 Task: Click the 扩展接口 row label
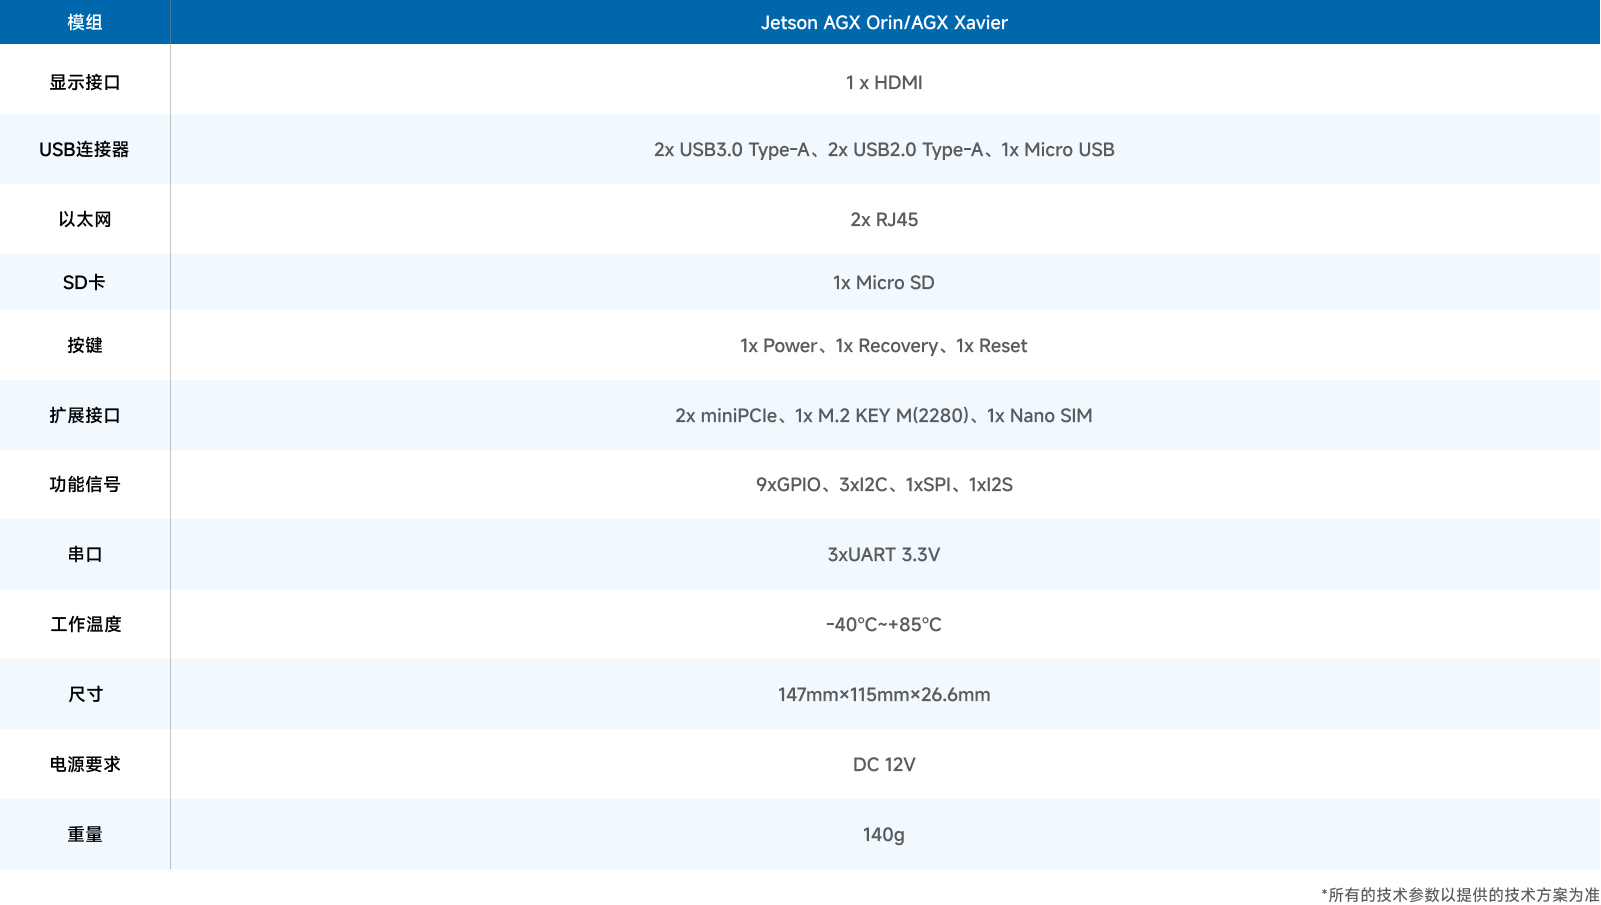(85, 415)
